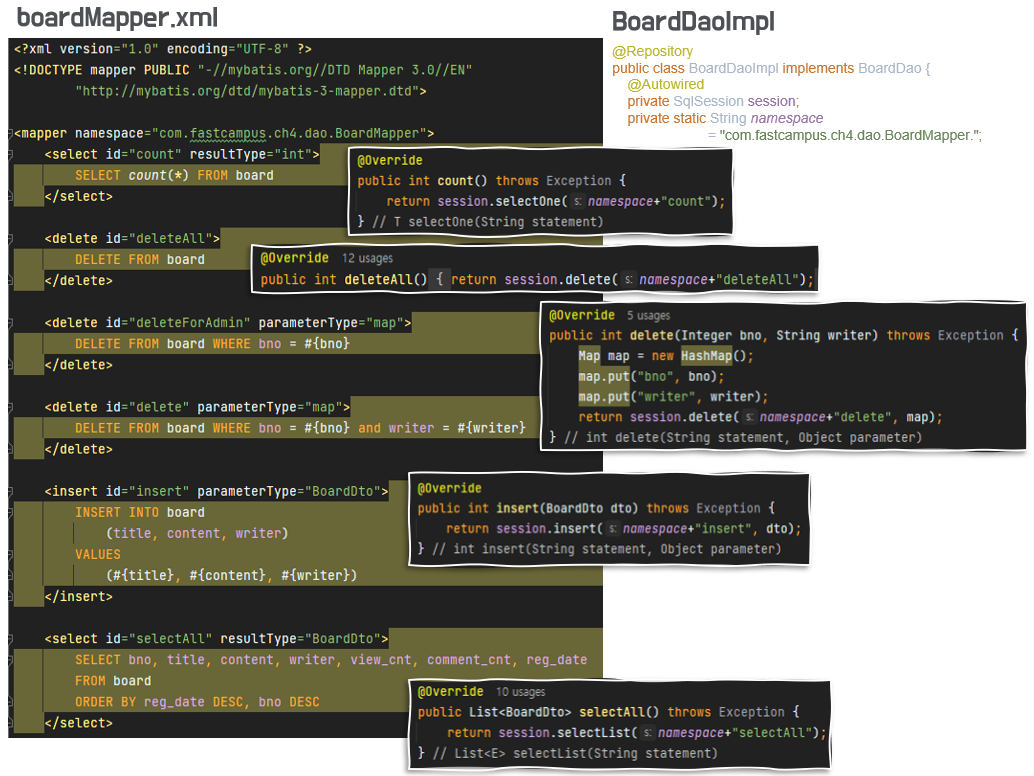Click the '12 usages' hint above deleteAll()
This screenshot has width=1034, height=776.
[367, 258]
